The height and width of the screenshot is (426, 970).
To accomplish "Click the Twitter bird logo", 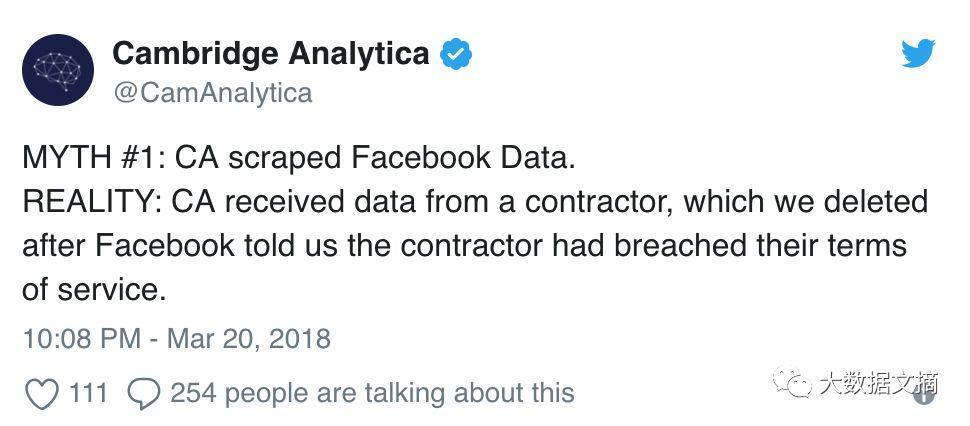I will [918, 54].
